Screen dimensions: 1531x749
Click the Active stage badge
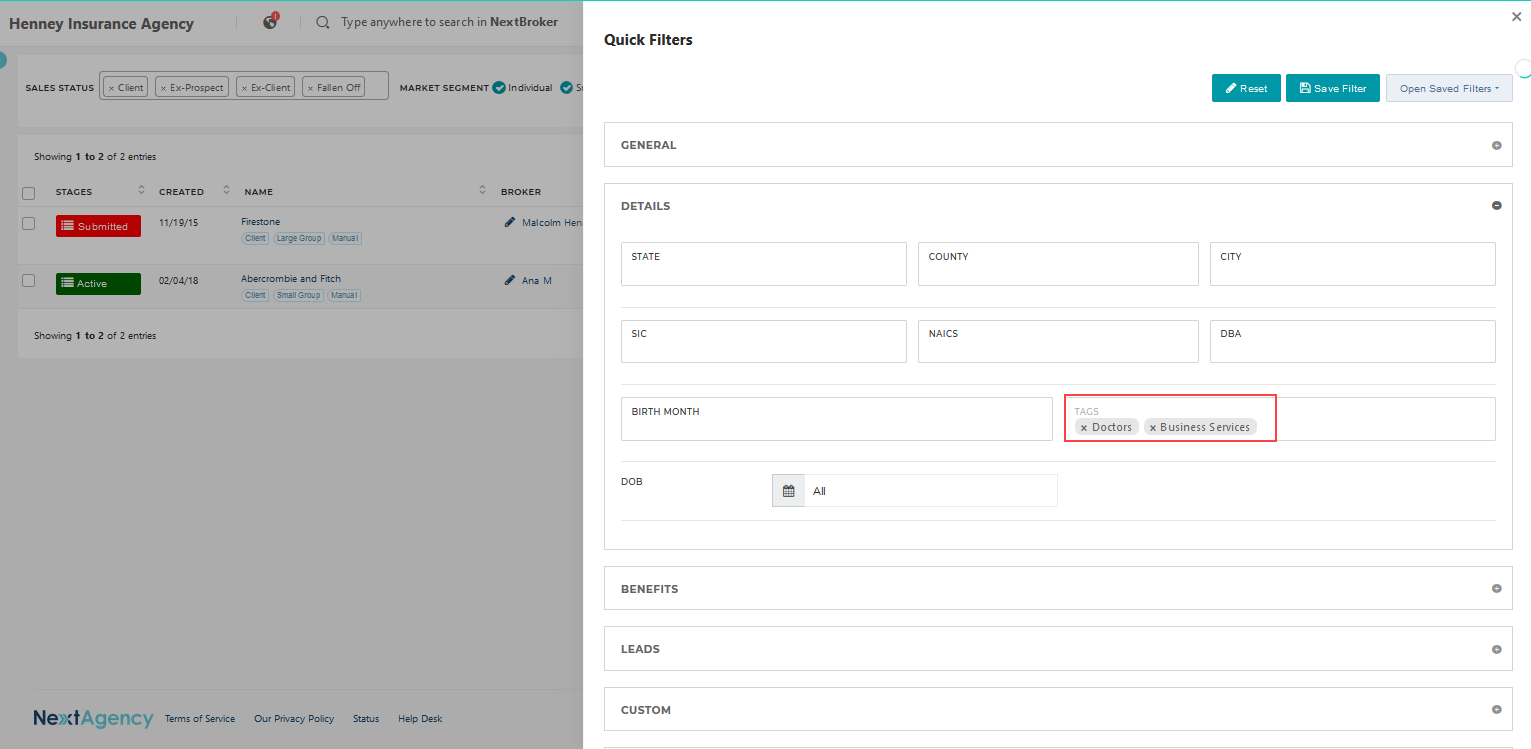98,284
